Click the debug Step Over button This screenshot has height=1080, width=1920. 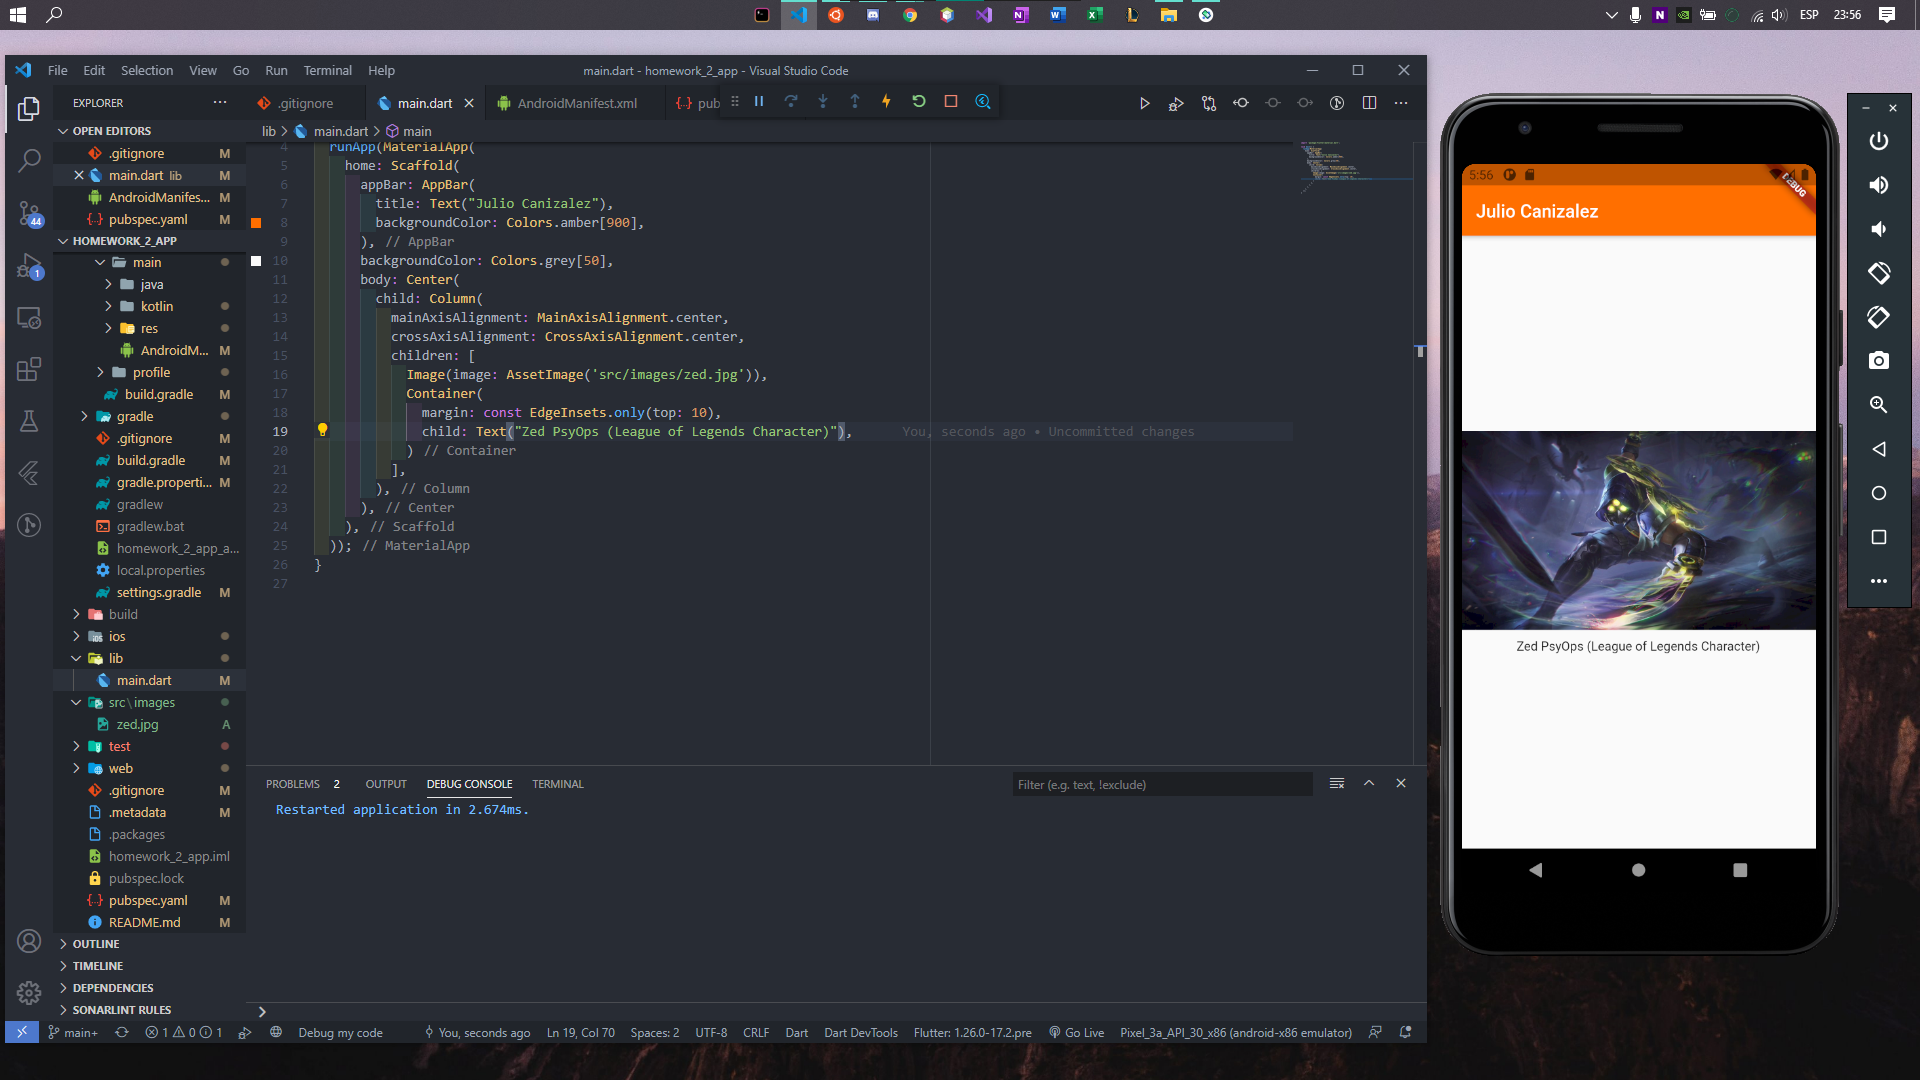point(791,102)
